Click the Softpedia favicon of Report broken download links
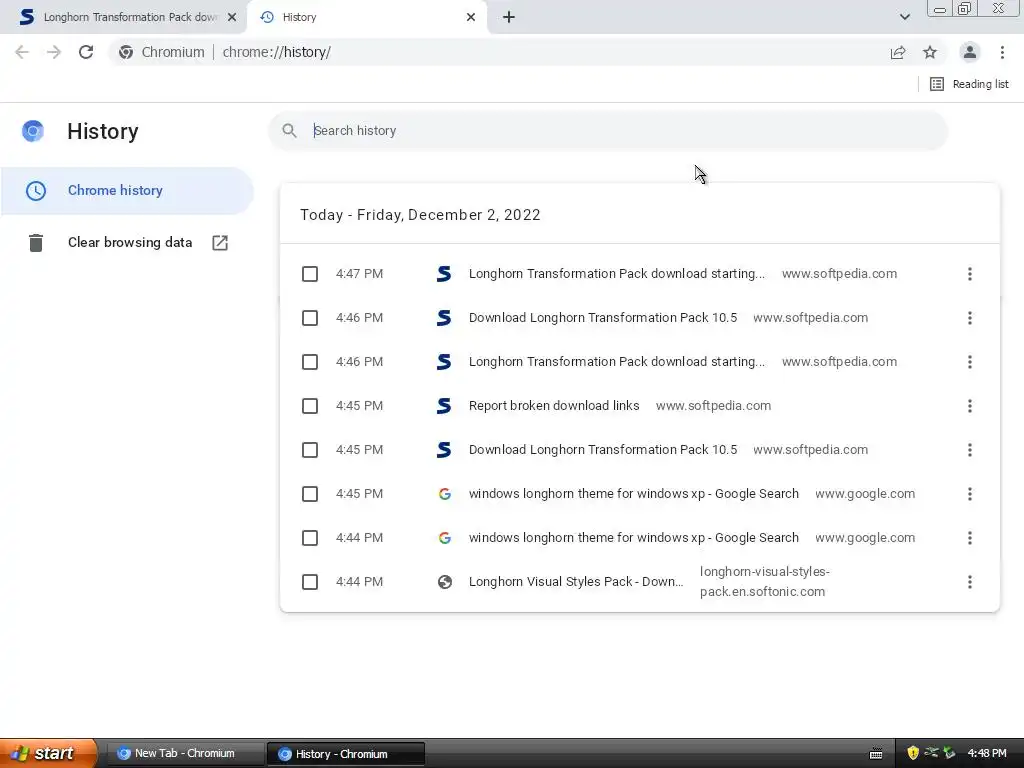1024x768 pixels. pyautogui.click(x=444, y=406)
